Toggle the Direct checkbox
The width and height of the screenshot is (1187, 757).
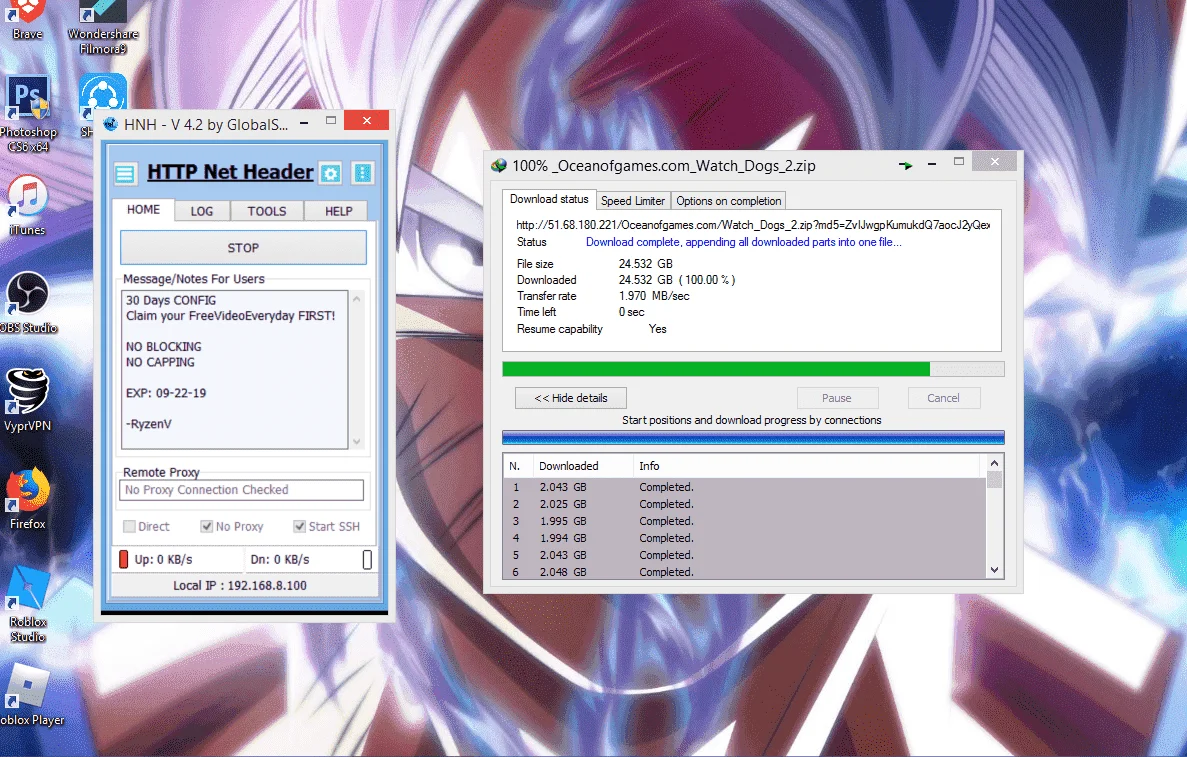click(x=129, y=526)
